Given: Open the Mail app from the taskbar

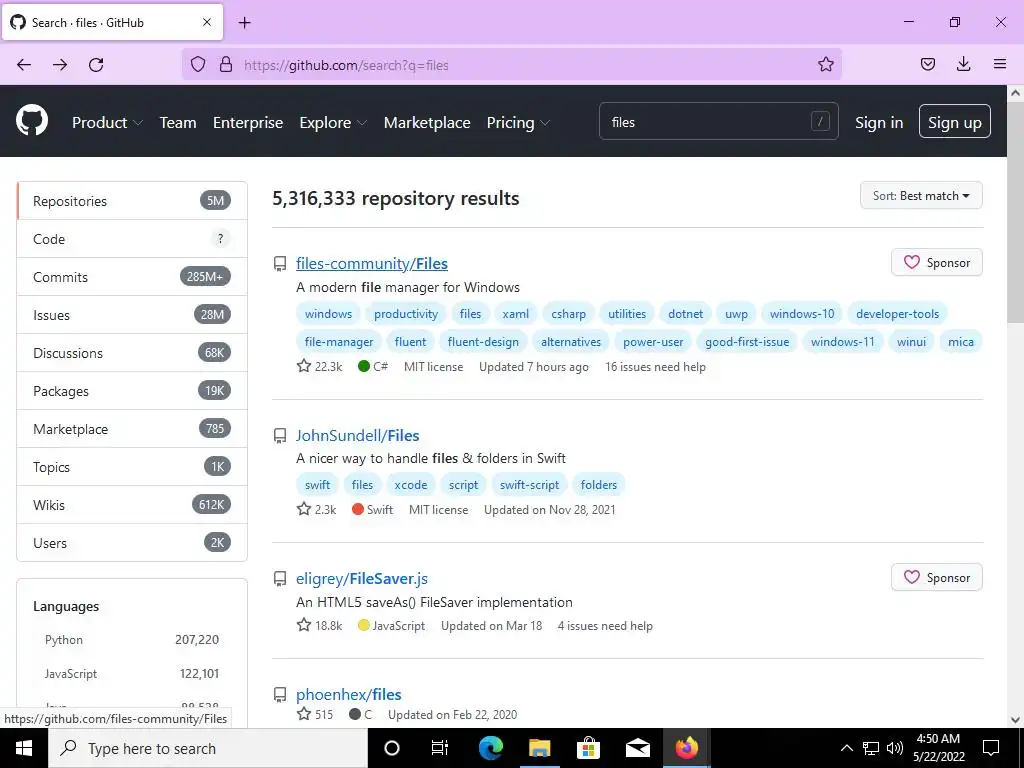Looking at the screenshot, I should tap(637, 748).
